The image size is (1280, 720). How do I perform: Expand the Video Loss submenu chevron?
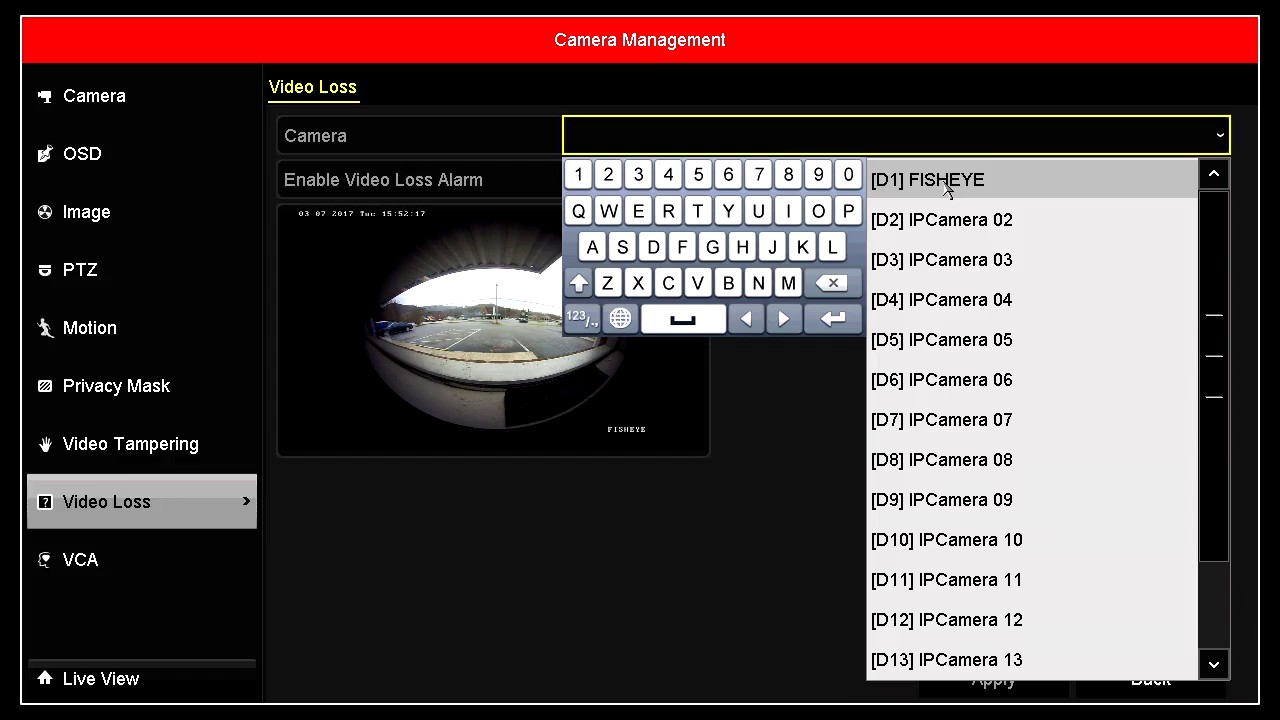tap(246, 501)
